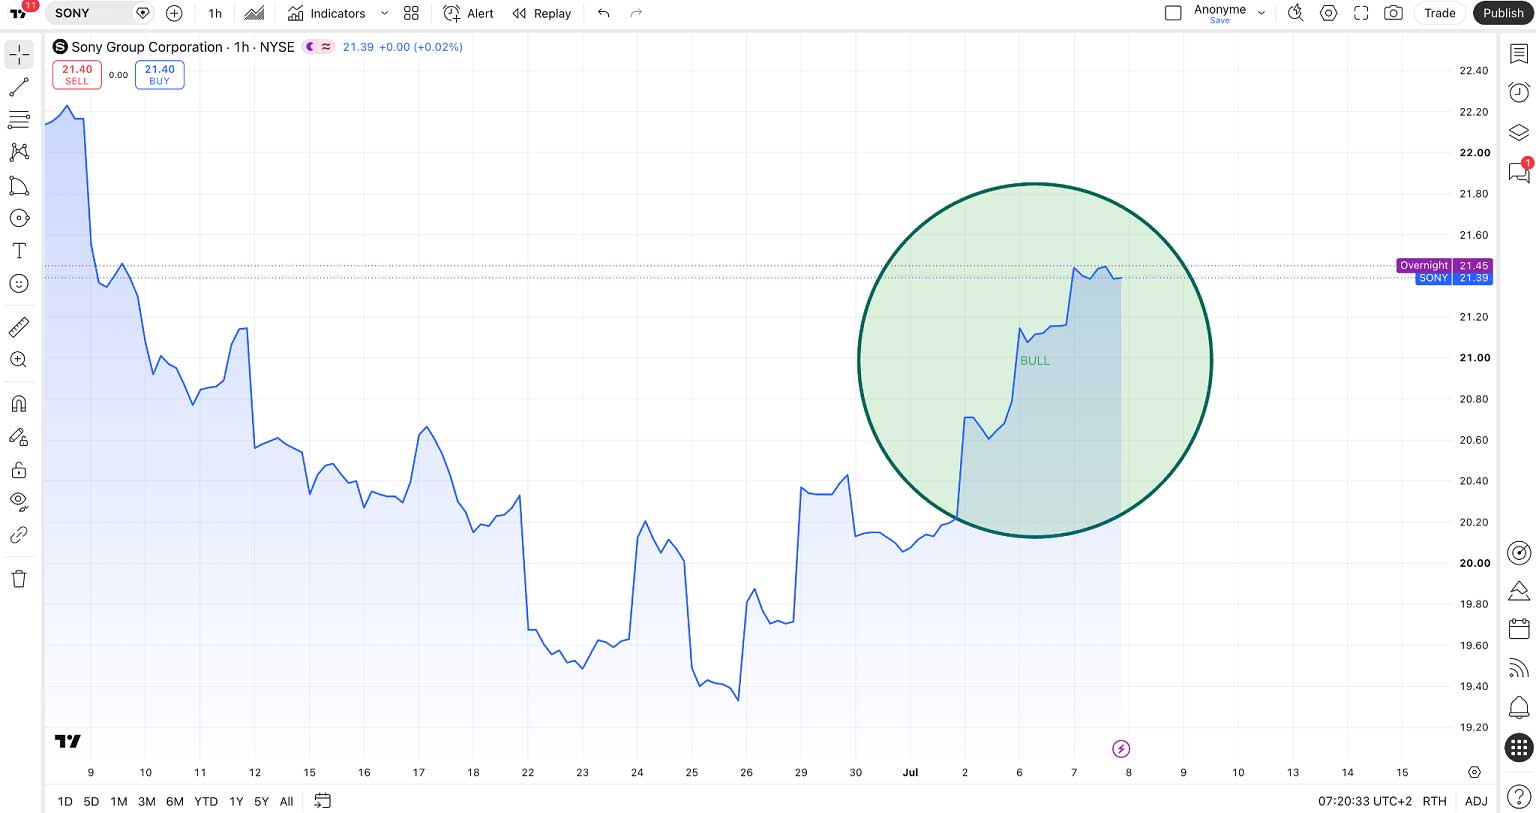The height and width of the screenshot is (813, 1536).
Task: Undo the last chart action
Action: 603,13
